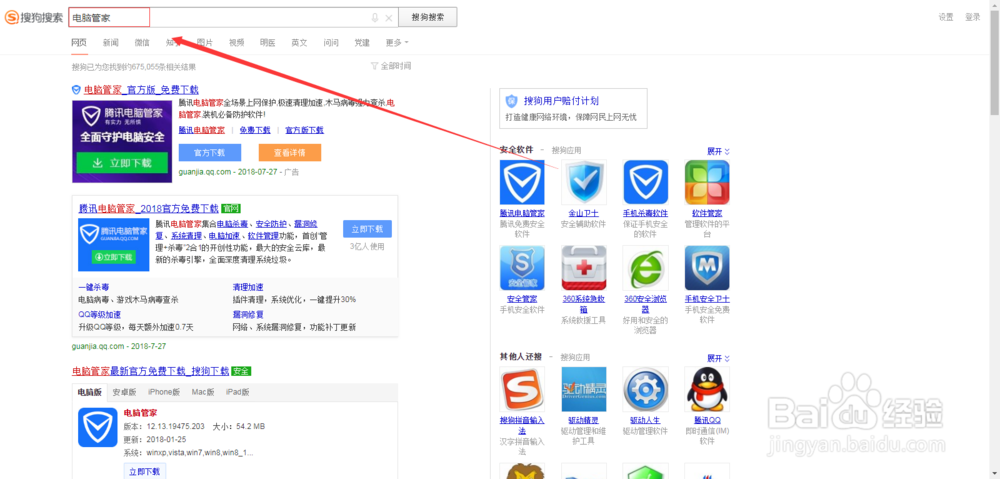Open the 手机安全卫士 shield M icon
This screenshot has height=479, width=1000.
pyautogui.click(x=707, y=268)
